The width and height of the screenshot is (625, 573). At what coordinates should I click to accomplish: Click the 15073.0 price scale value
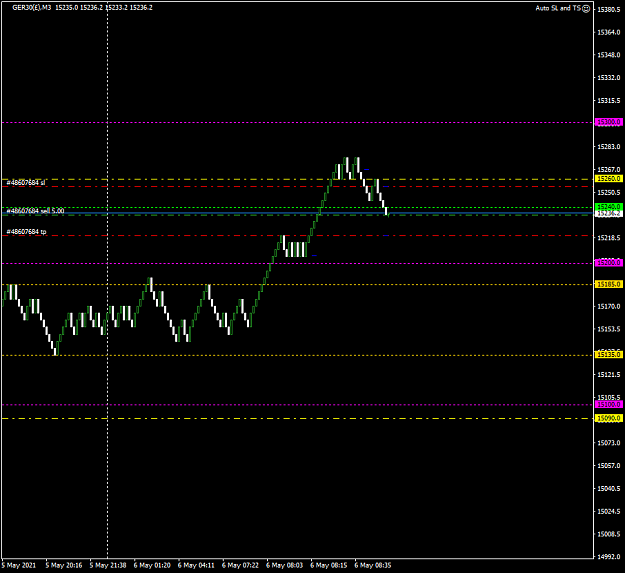pos(609,443)
